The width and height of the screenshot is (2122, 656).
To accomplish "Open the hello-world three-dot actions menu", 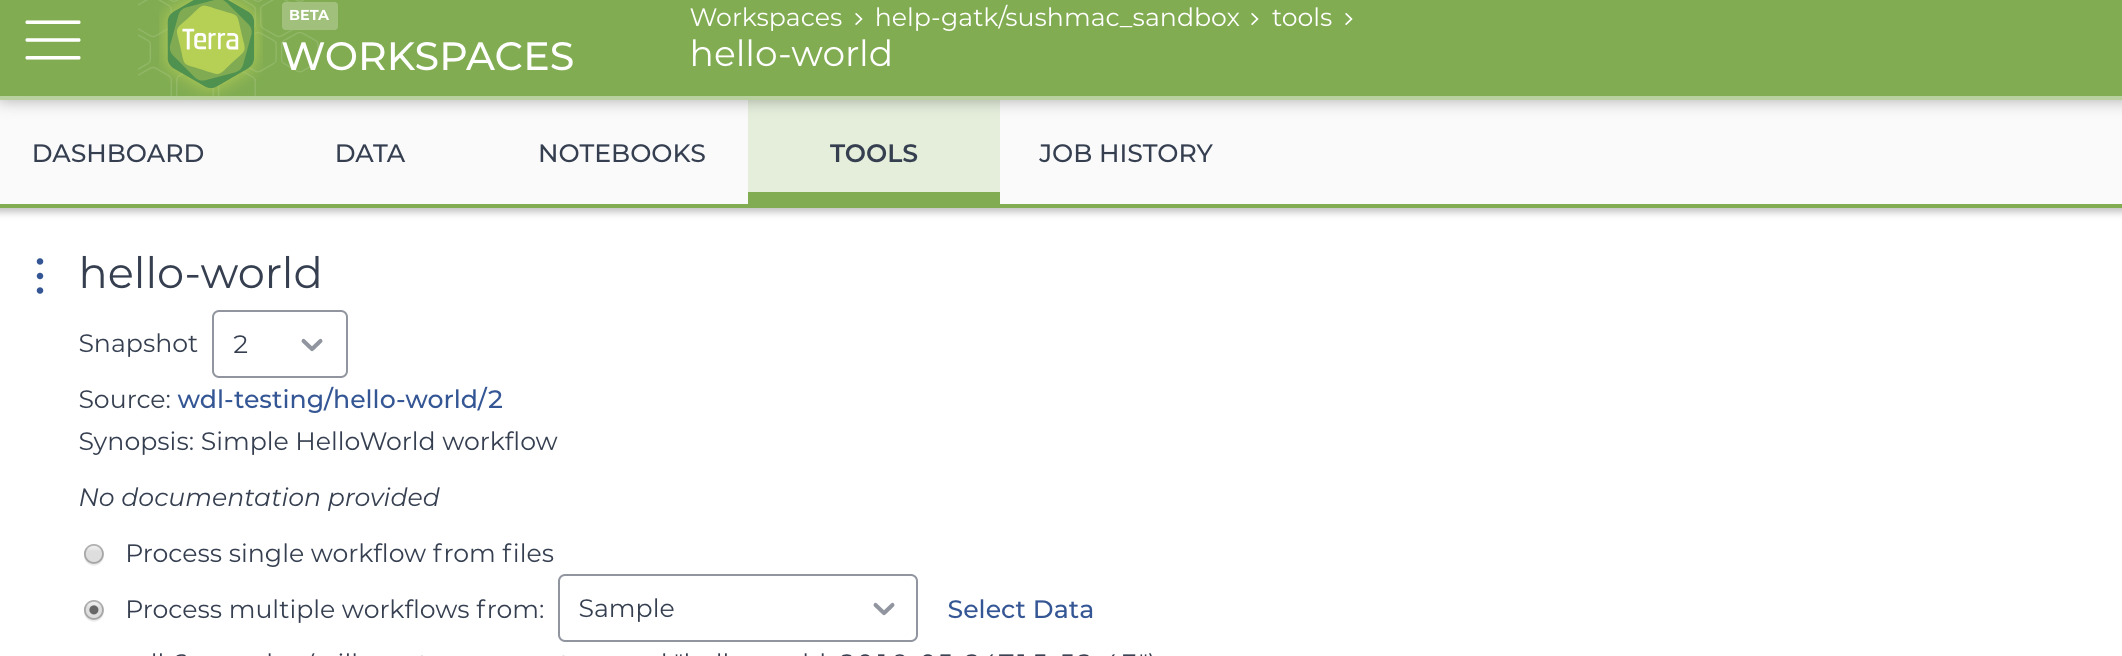I will (40, 276).
